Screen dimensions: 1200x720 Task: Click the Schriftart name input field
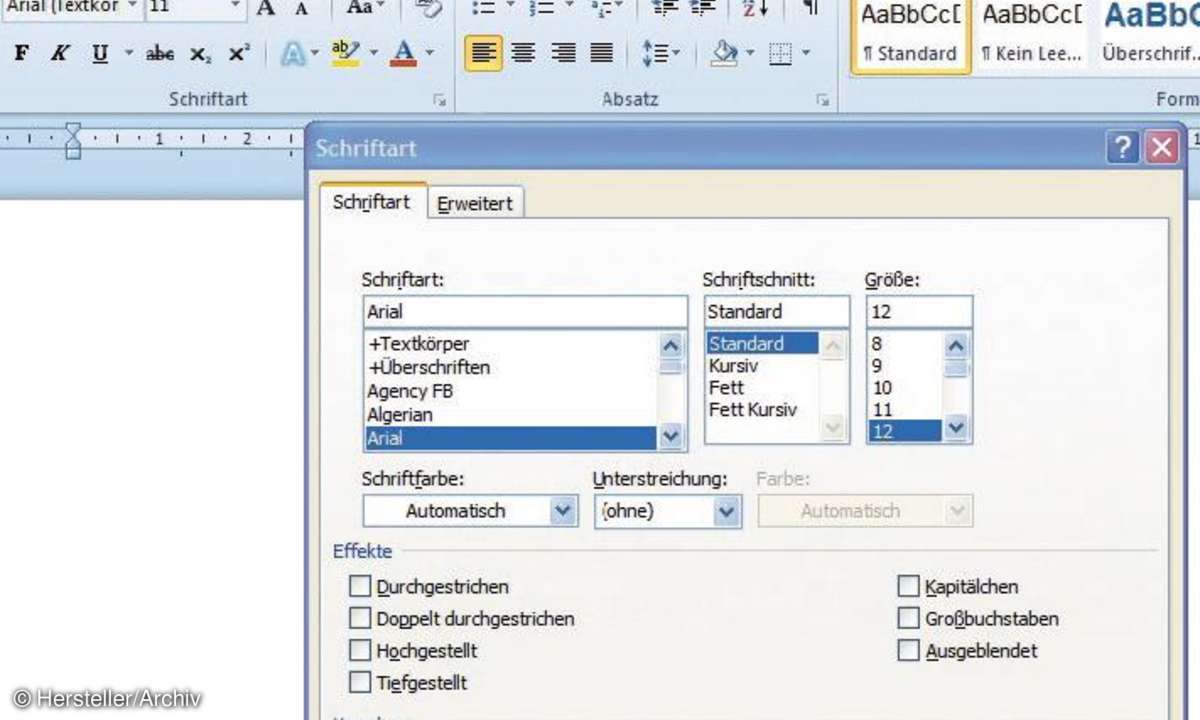[525, 311]
